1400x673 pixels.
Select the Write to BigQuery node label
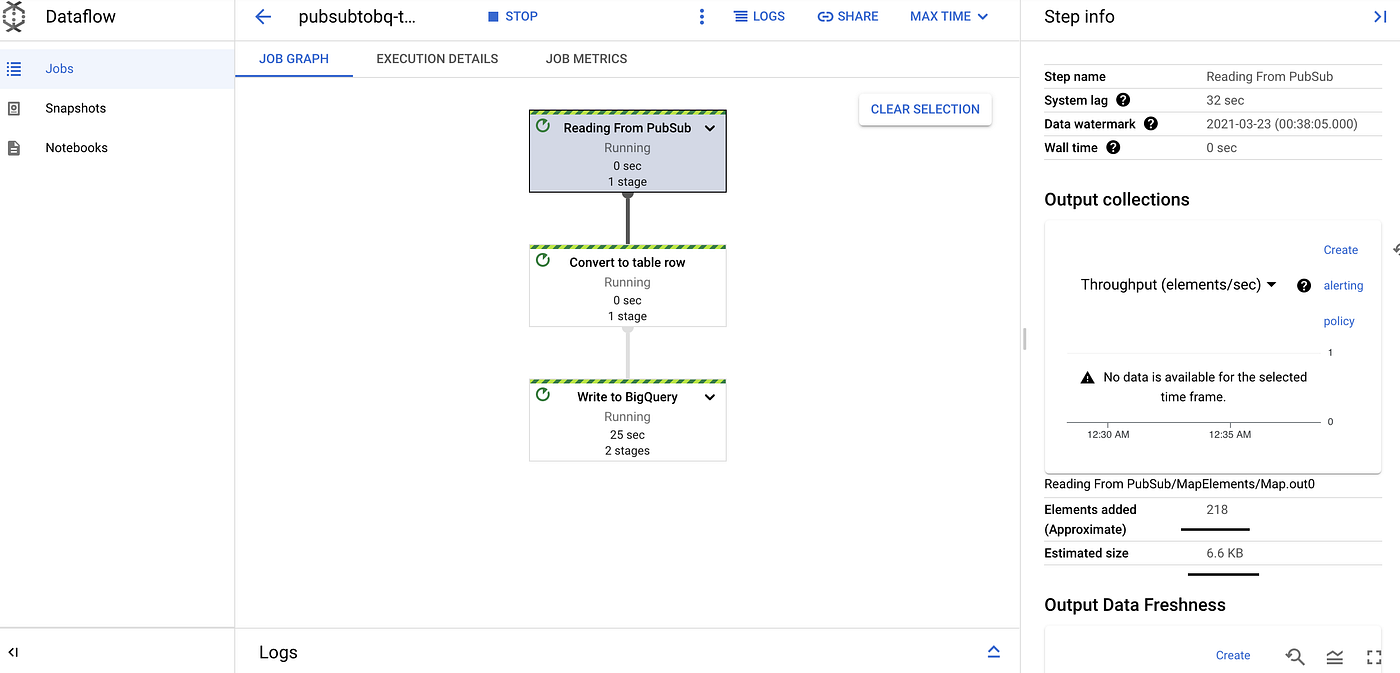(627, 397)
